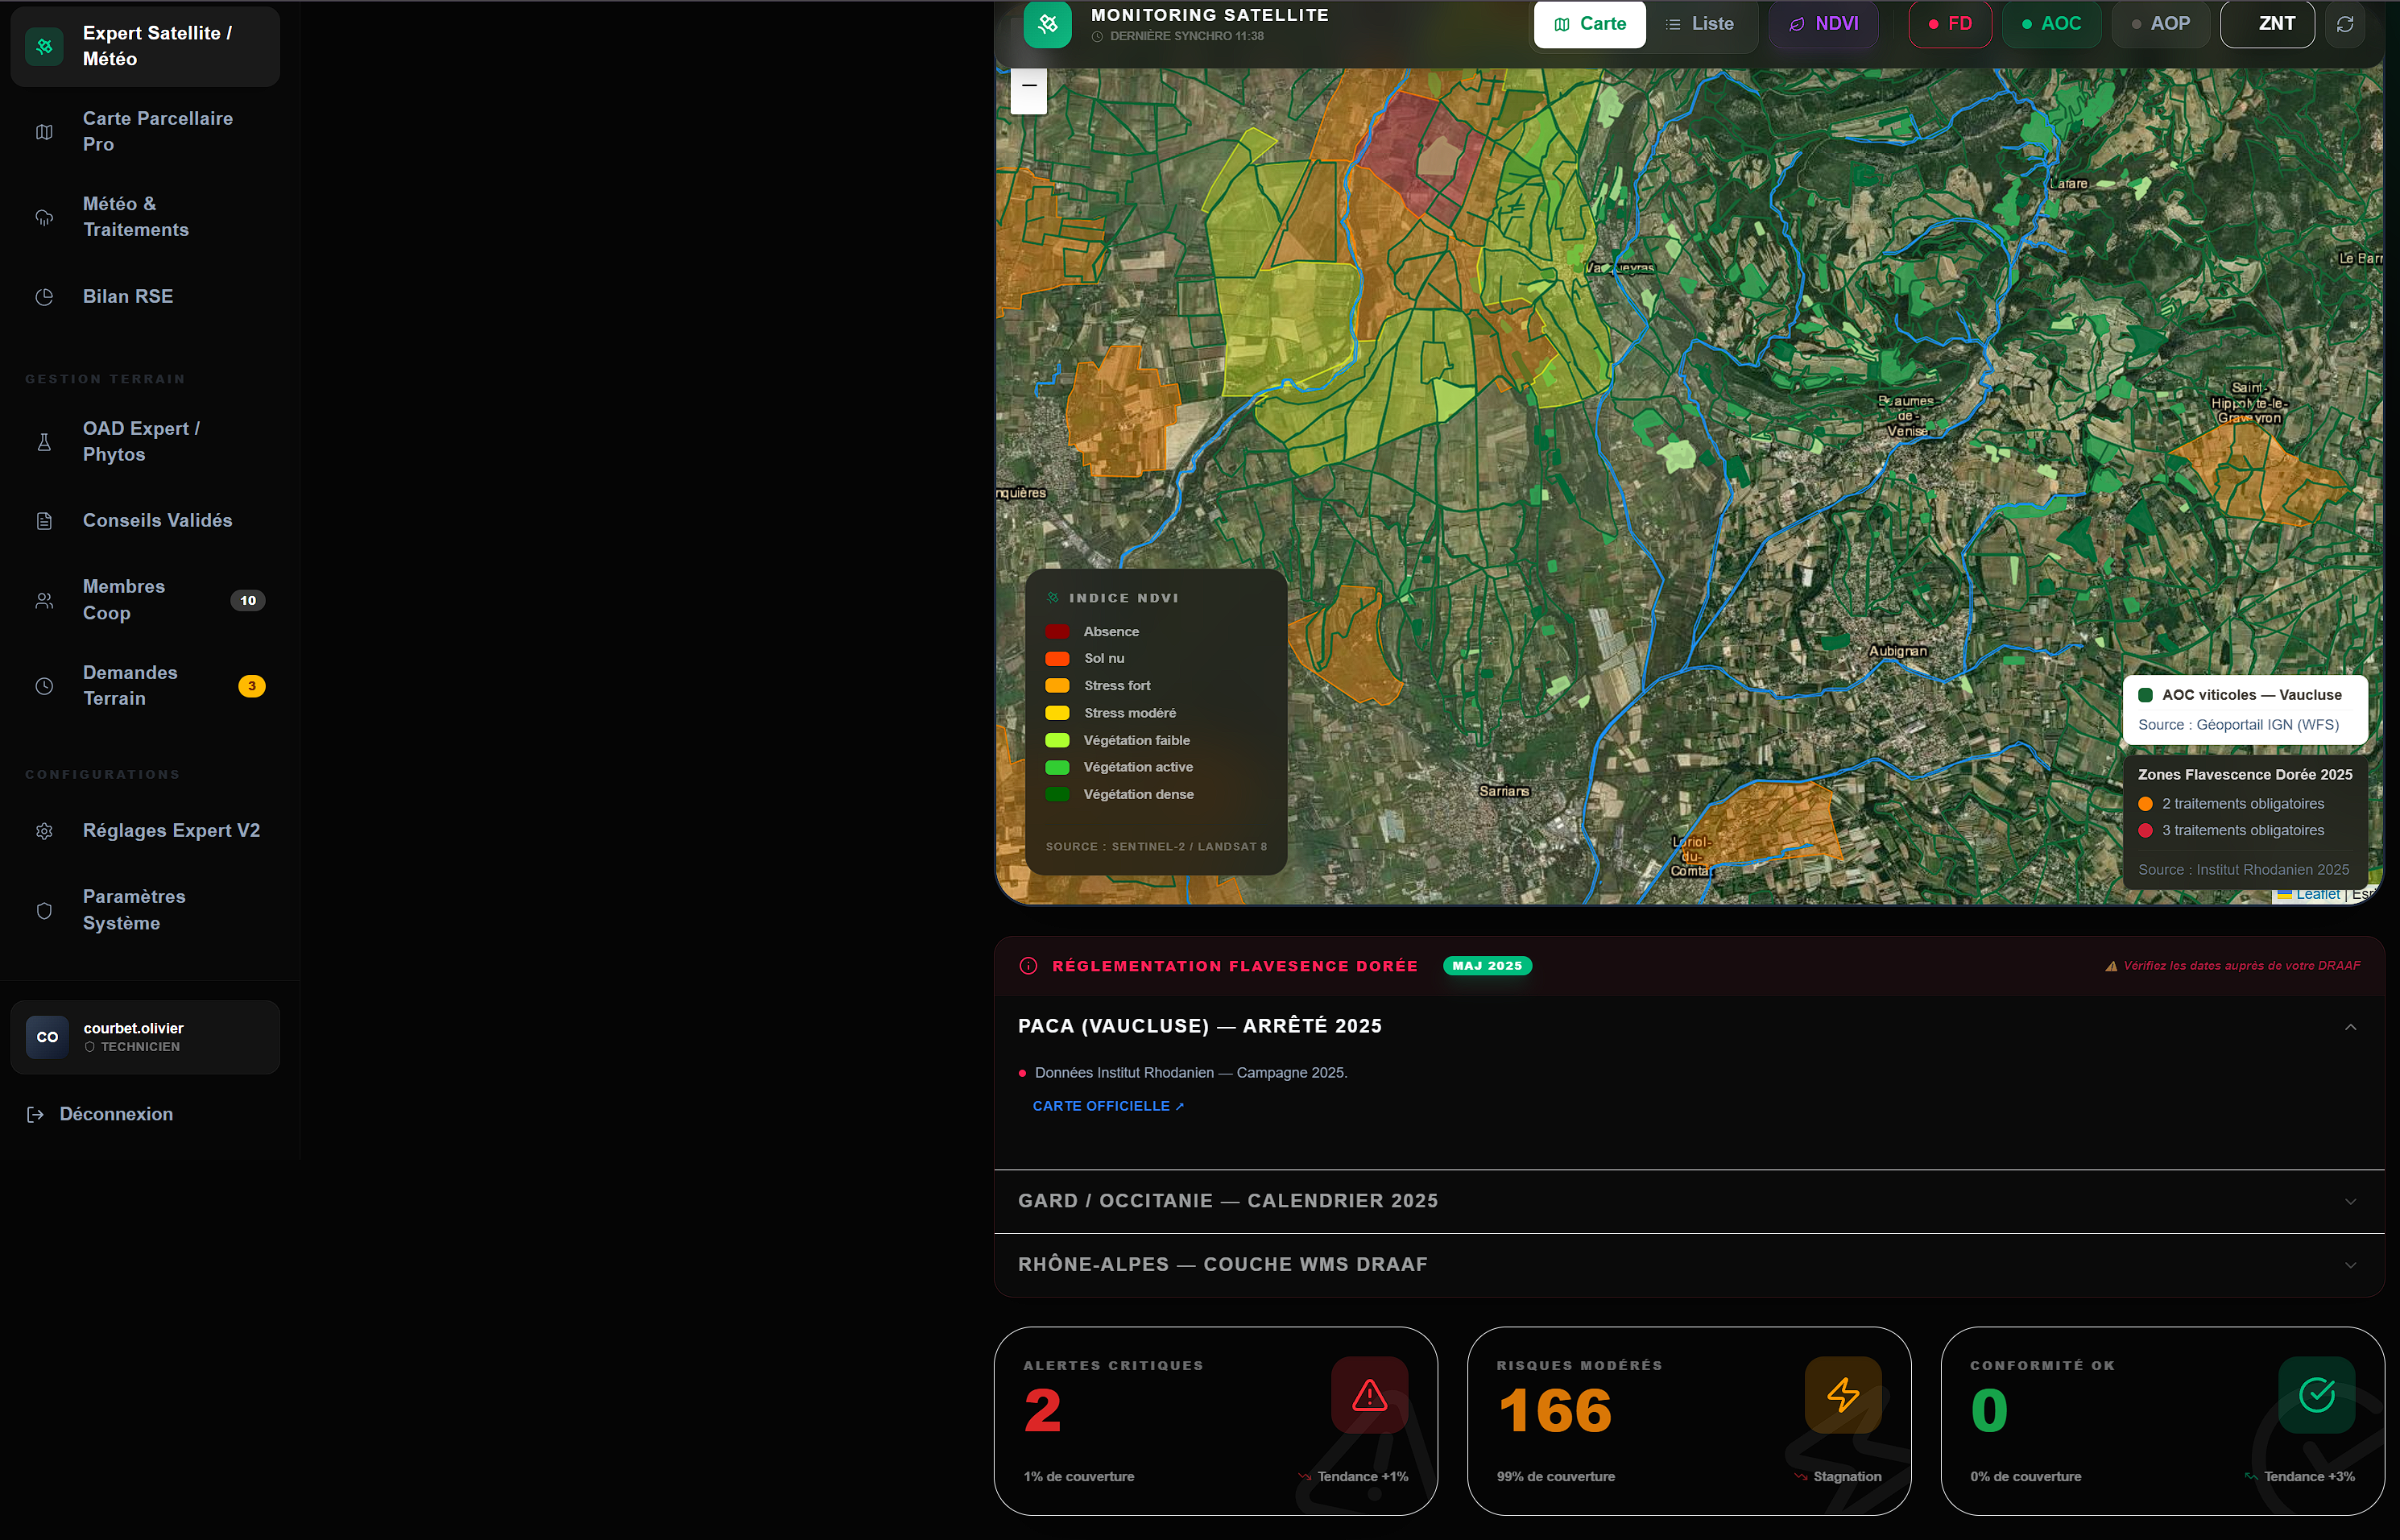Click the info icon beside Réglementation Flavesence
Screen dimensions: 2400x1540
[1028, 966]
